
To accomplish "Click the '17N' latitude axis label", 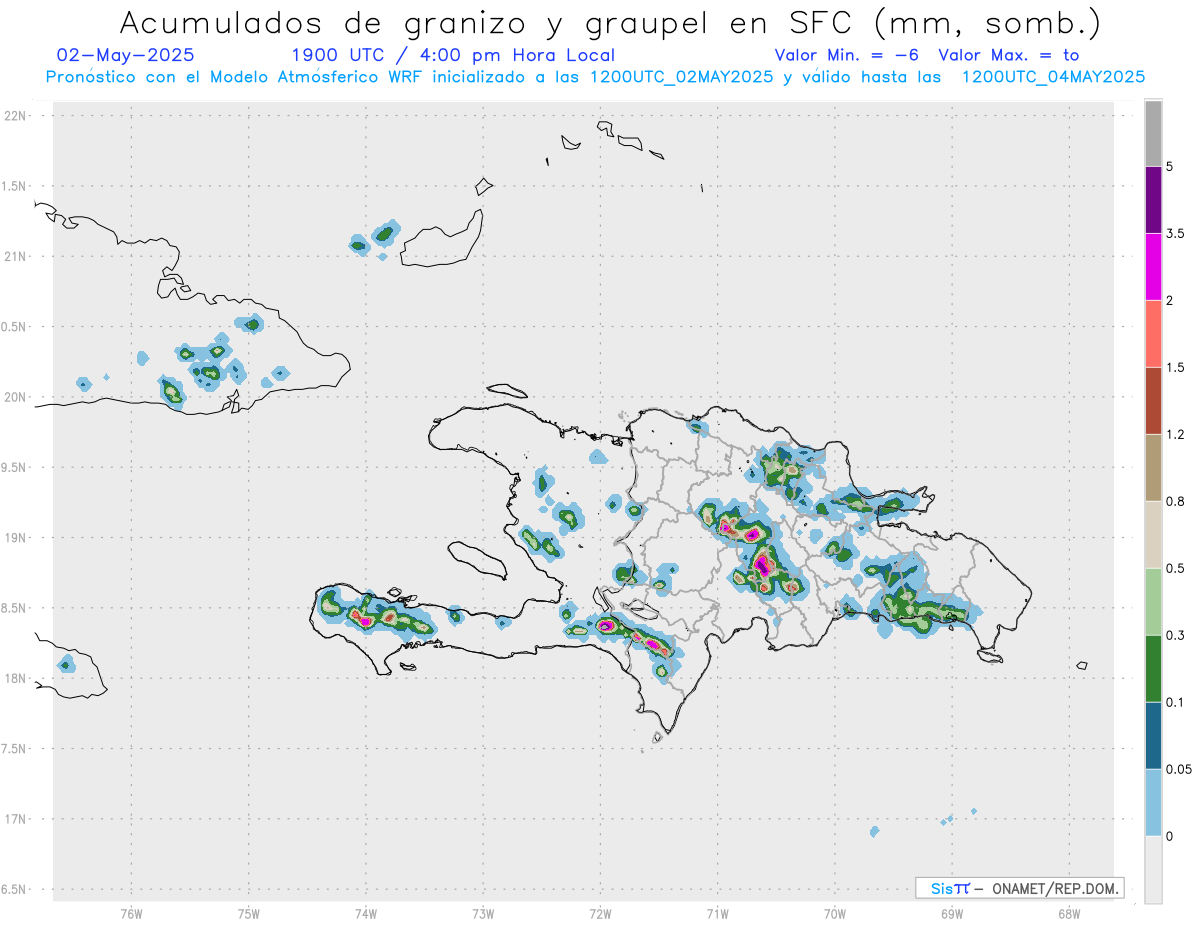I will click(x=16, y=819).
